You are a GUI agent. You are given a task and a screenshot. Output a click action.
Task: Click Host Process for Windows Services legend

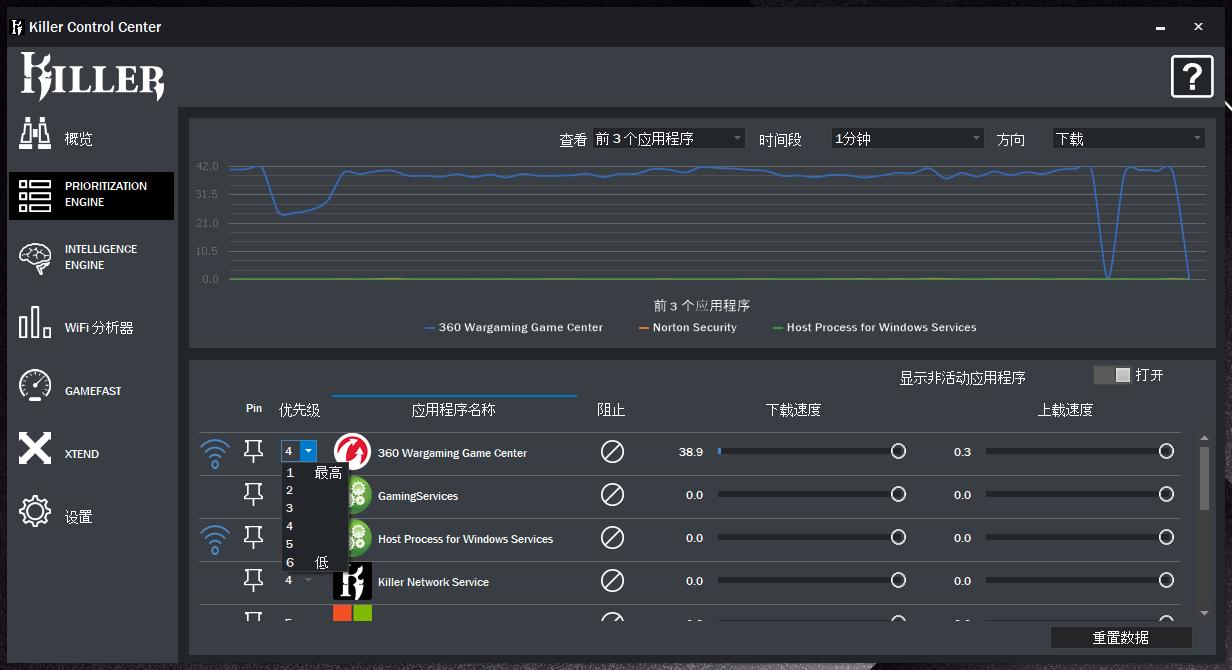[875, 327]
